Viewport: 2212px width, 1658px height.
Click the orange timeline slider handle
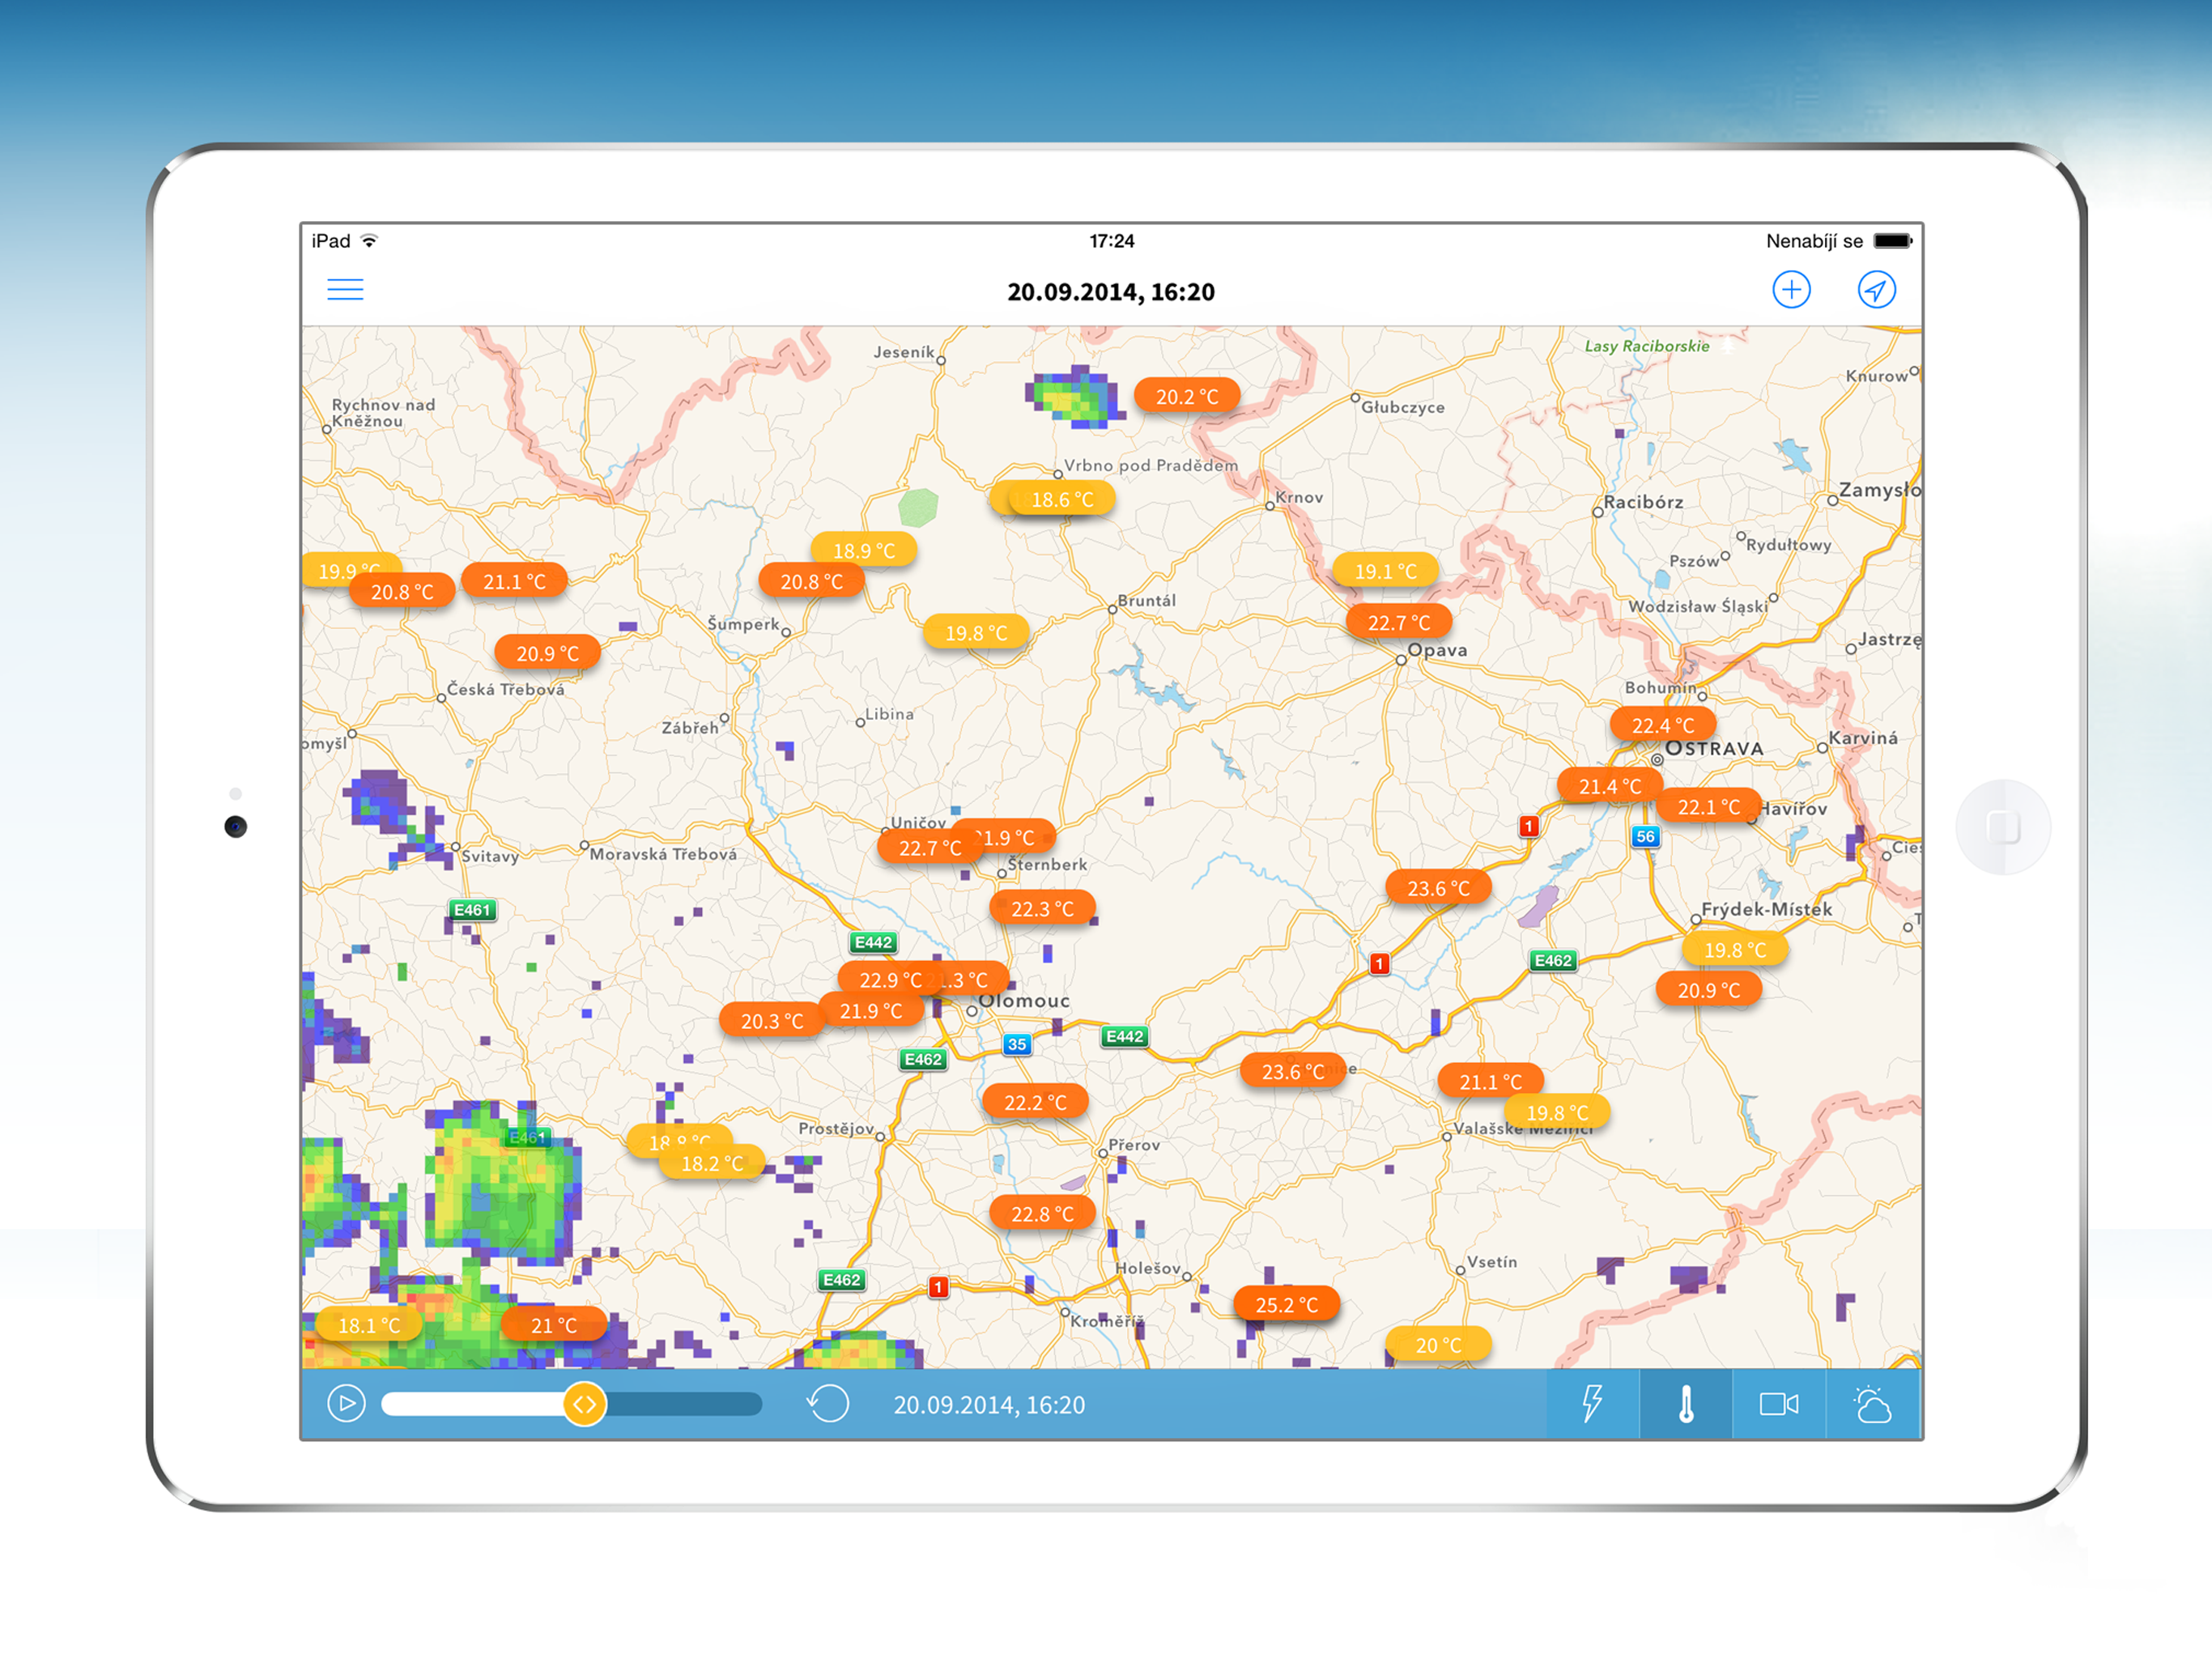(584, 1403)
